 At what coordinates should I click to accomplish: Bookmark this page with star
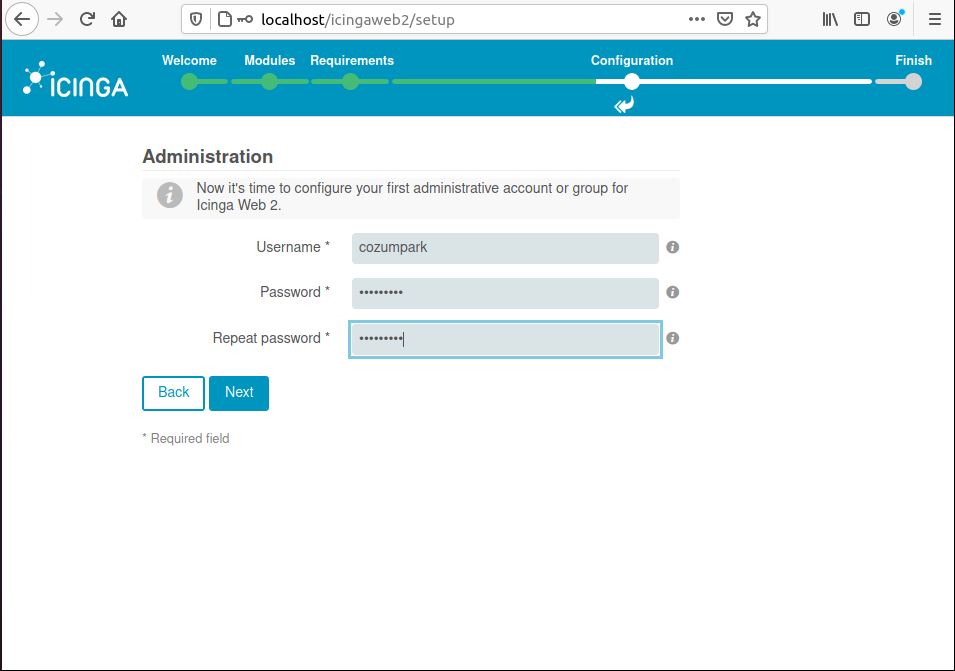click(753, 19)
